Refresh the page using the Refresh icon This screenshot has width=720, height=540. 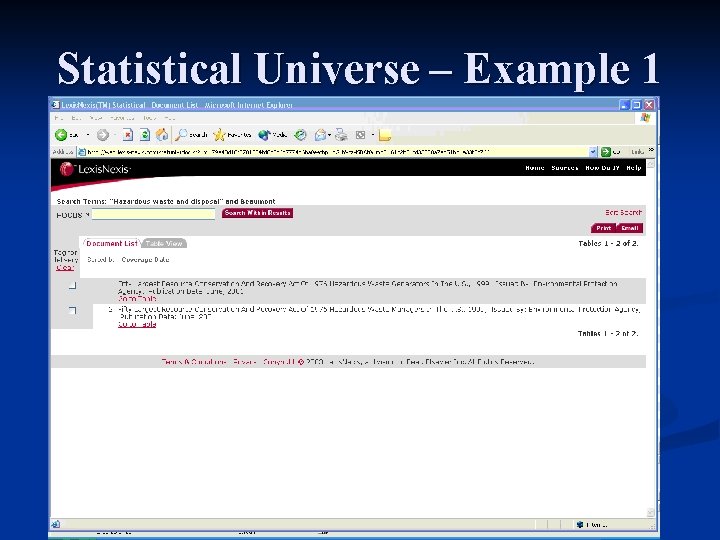pos(145,135)
